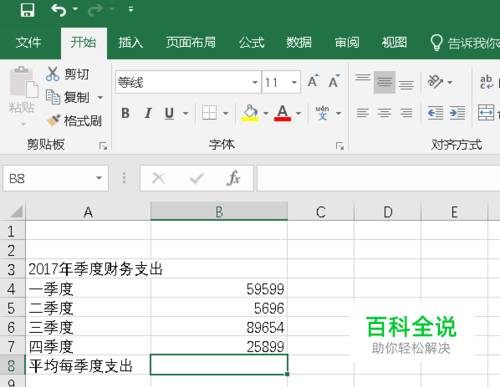Click the Decrease Indent icon
The height and width of the screenshot is (387, 500).
(435, 113)
